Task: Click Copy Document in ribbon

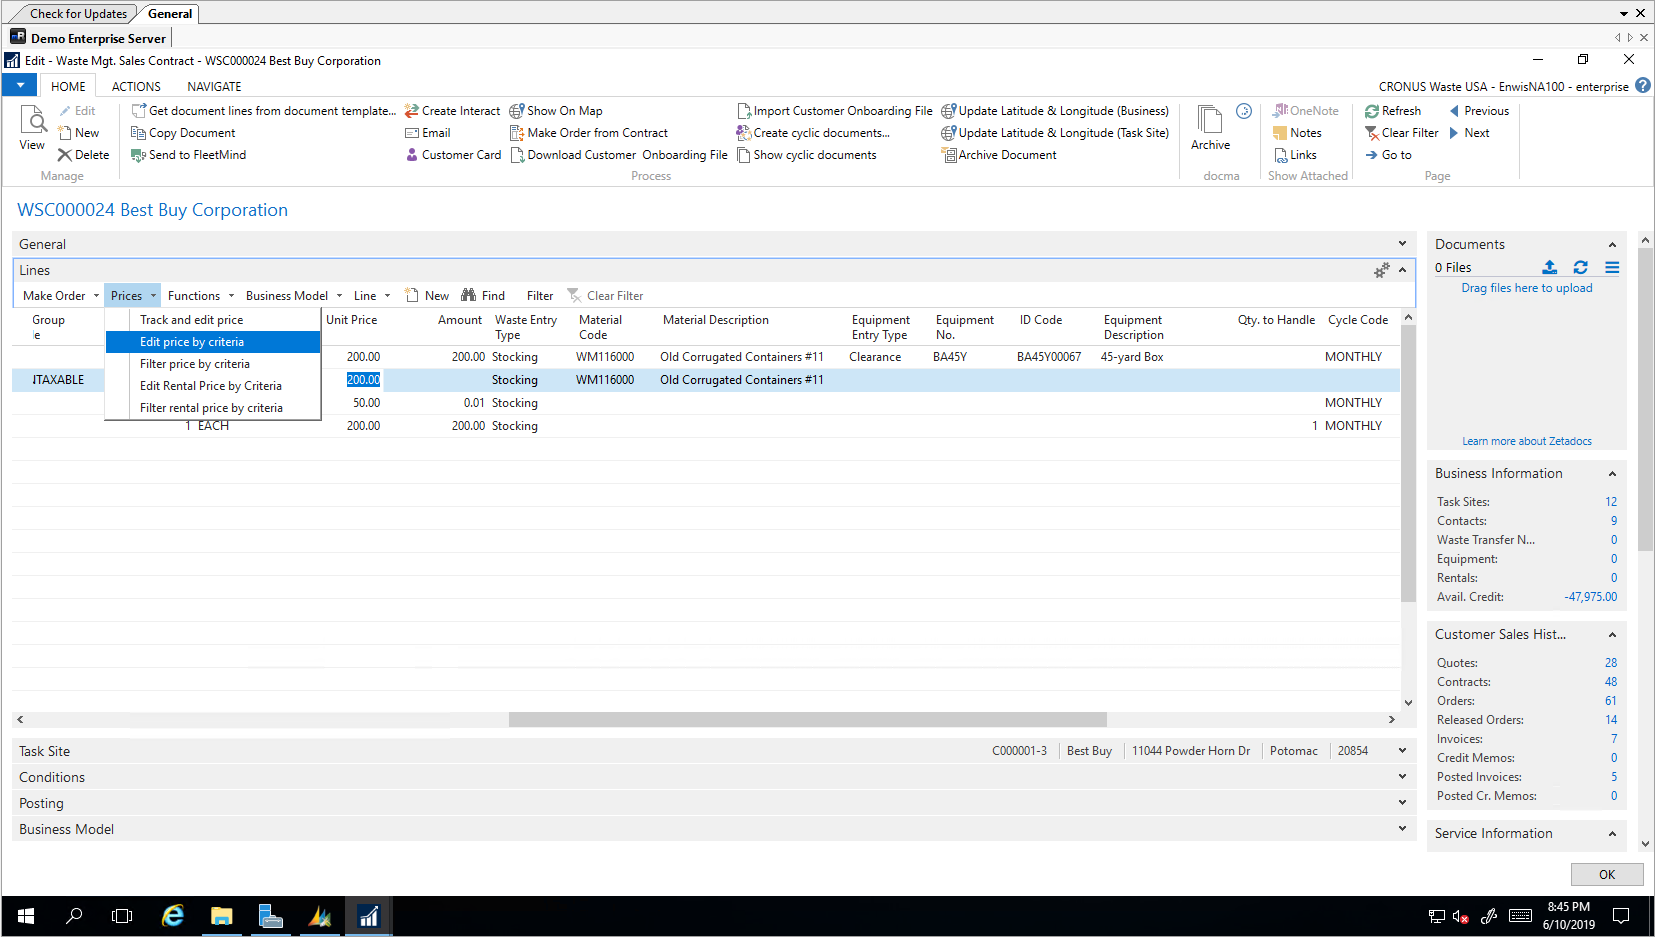Action: (183, 133)
